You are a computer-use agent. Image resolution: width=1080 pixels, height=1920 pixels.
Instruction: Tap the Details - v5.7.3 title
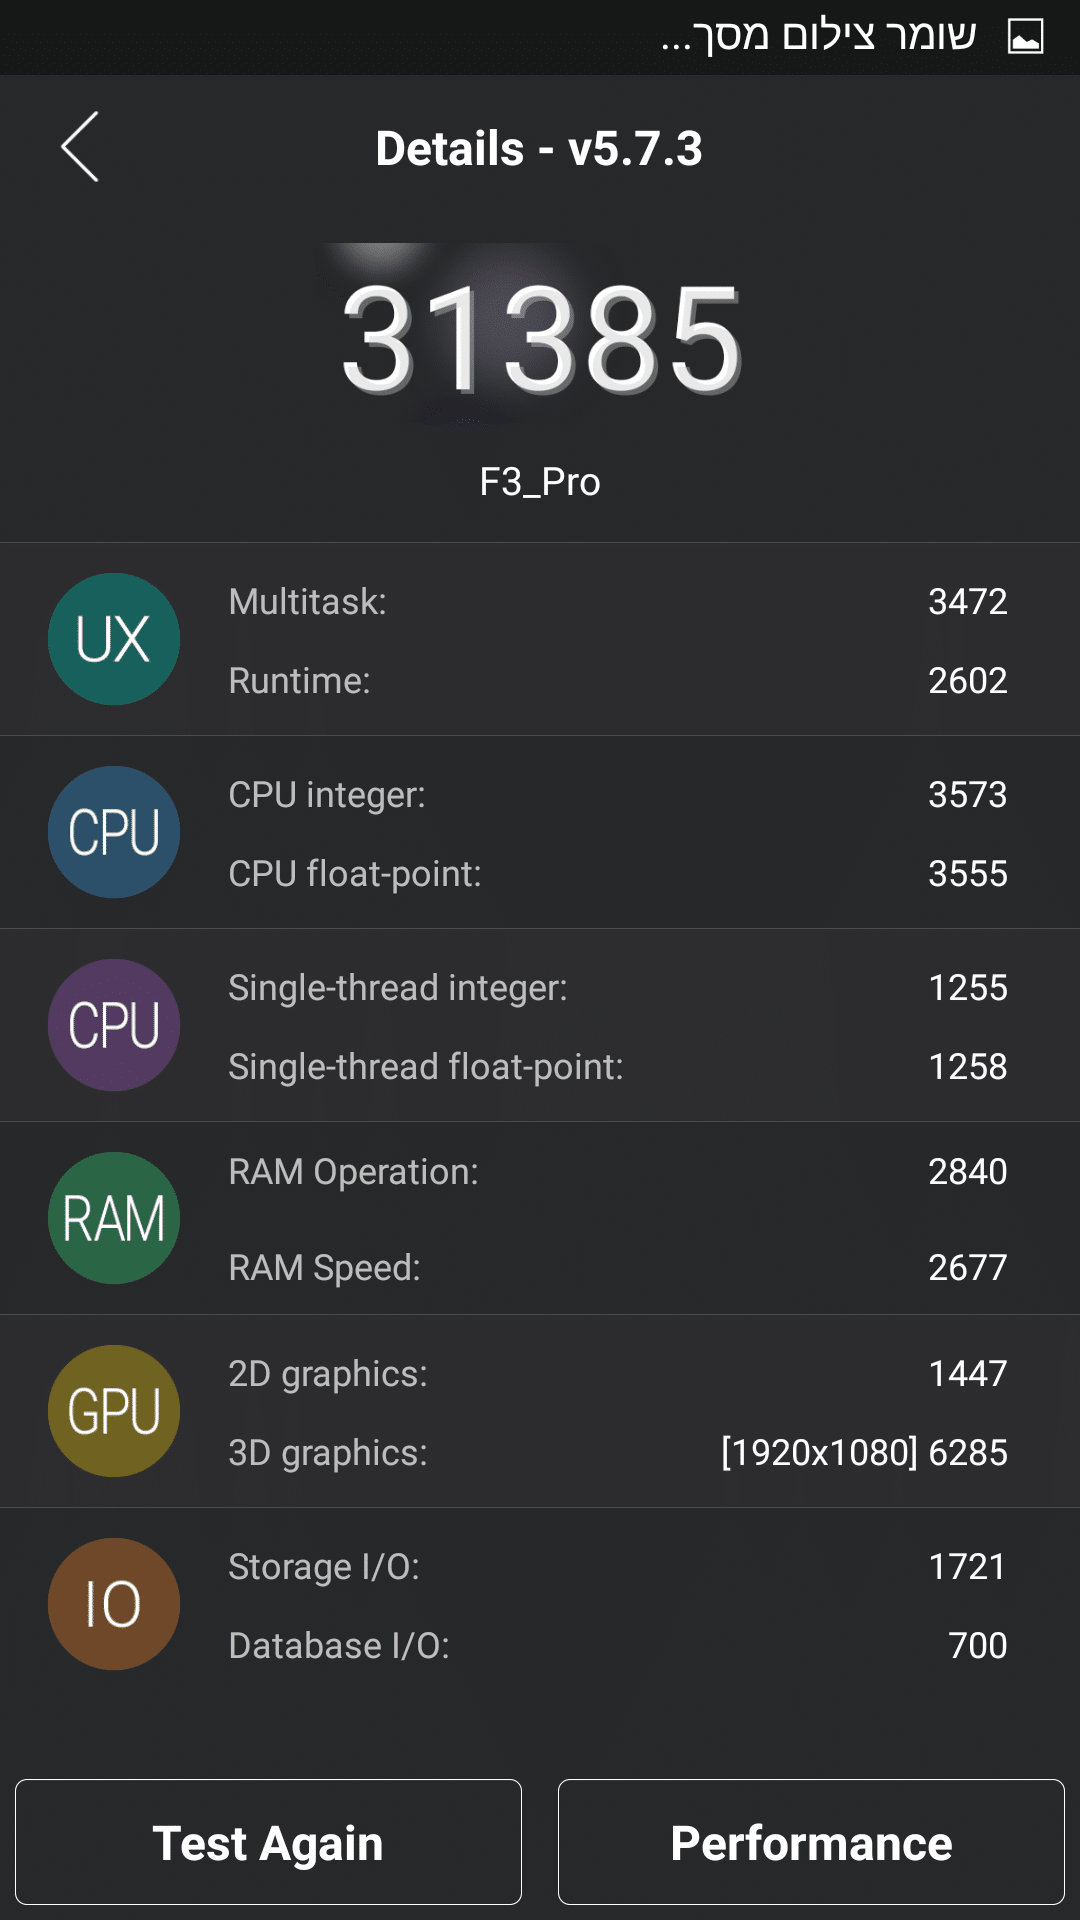539,149
